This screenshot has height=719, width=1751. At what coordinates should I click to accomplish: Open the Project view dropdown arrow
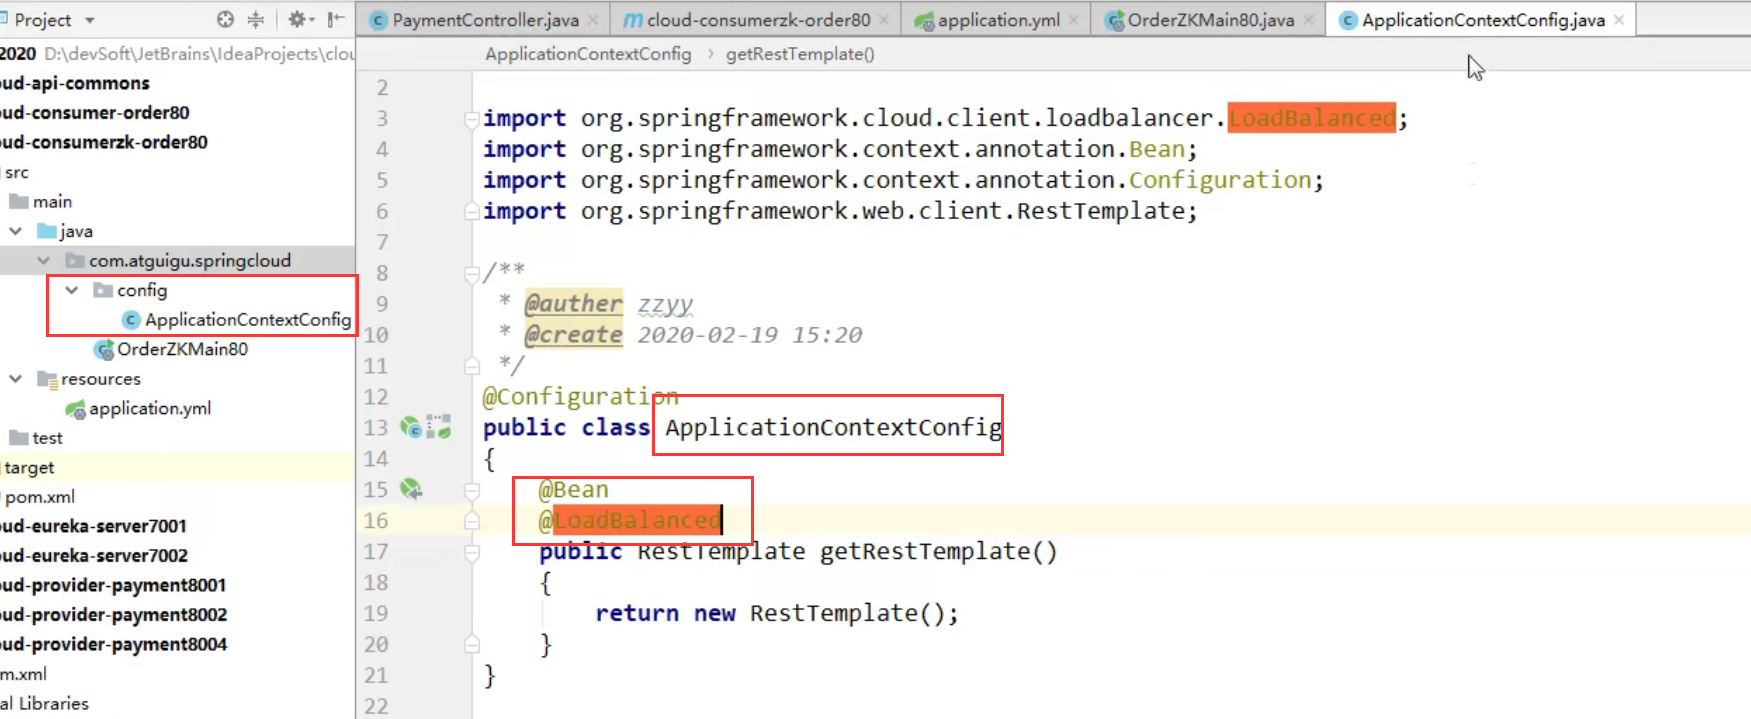90,20
